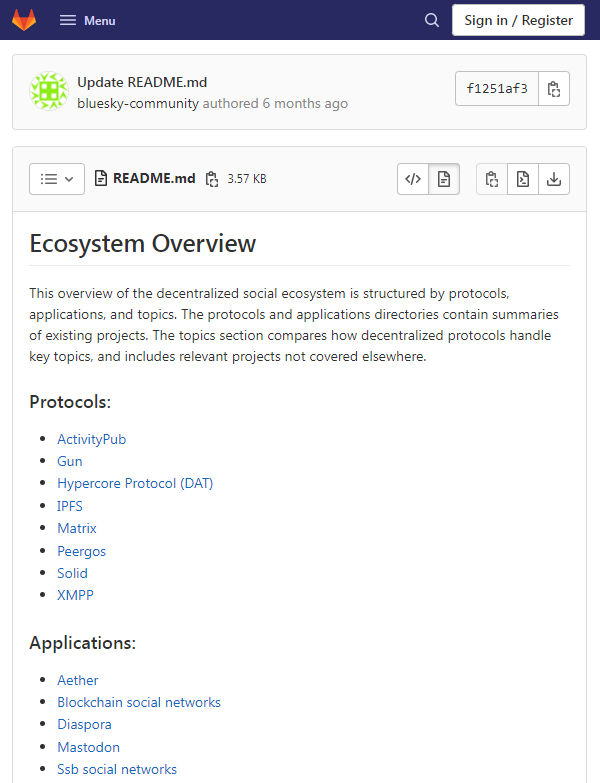Expand table of contents dropdown

click(x=57, y=179)
